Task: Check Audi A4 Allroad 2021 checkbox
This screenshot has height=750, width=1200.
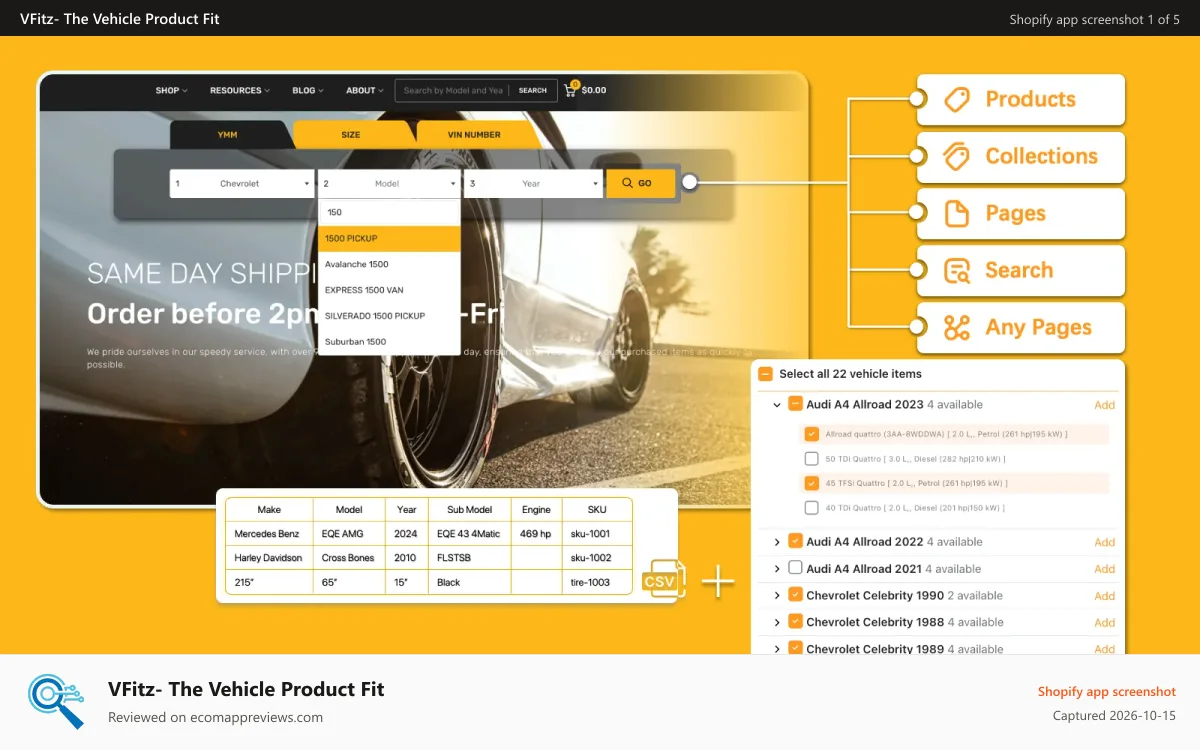Action: [x=795, y=568]
